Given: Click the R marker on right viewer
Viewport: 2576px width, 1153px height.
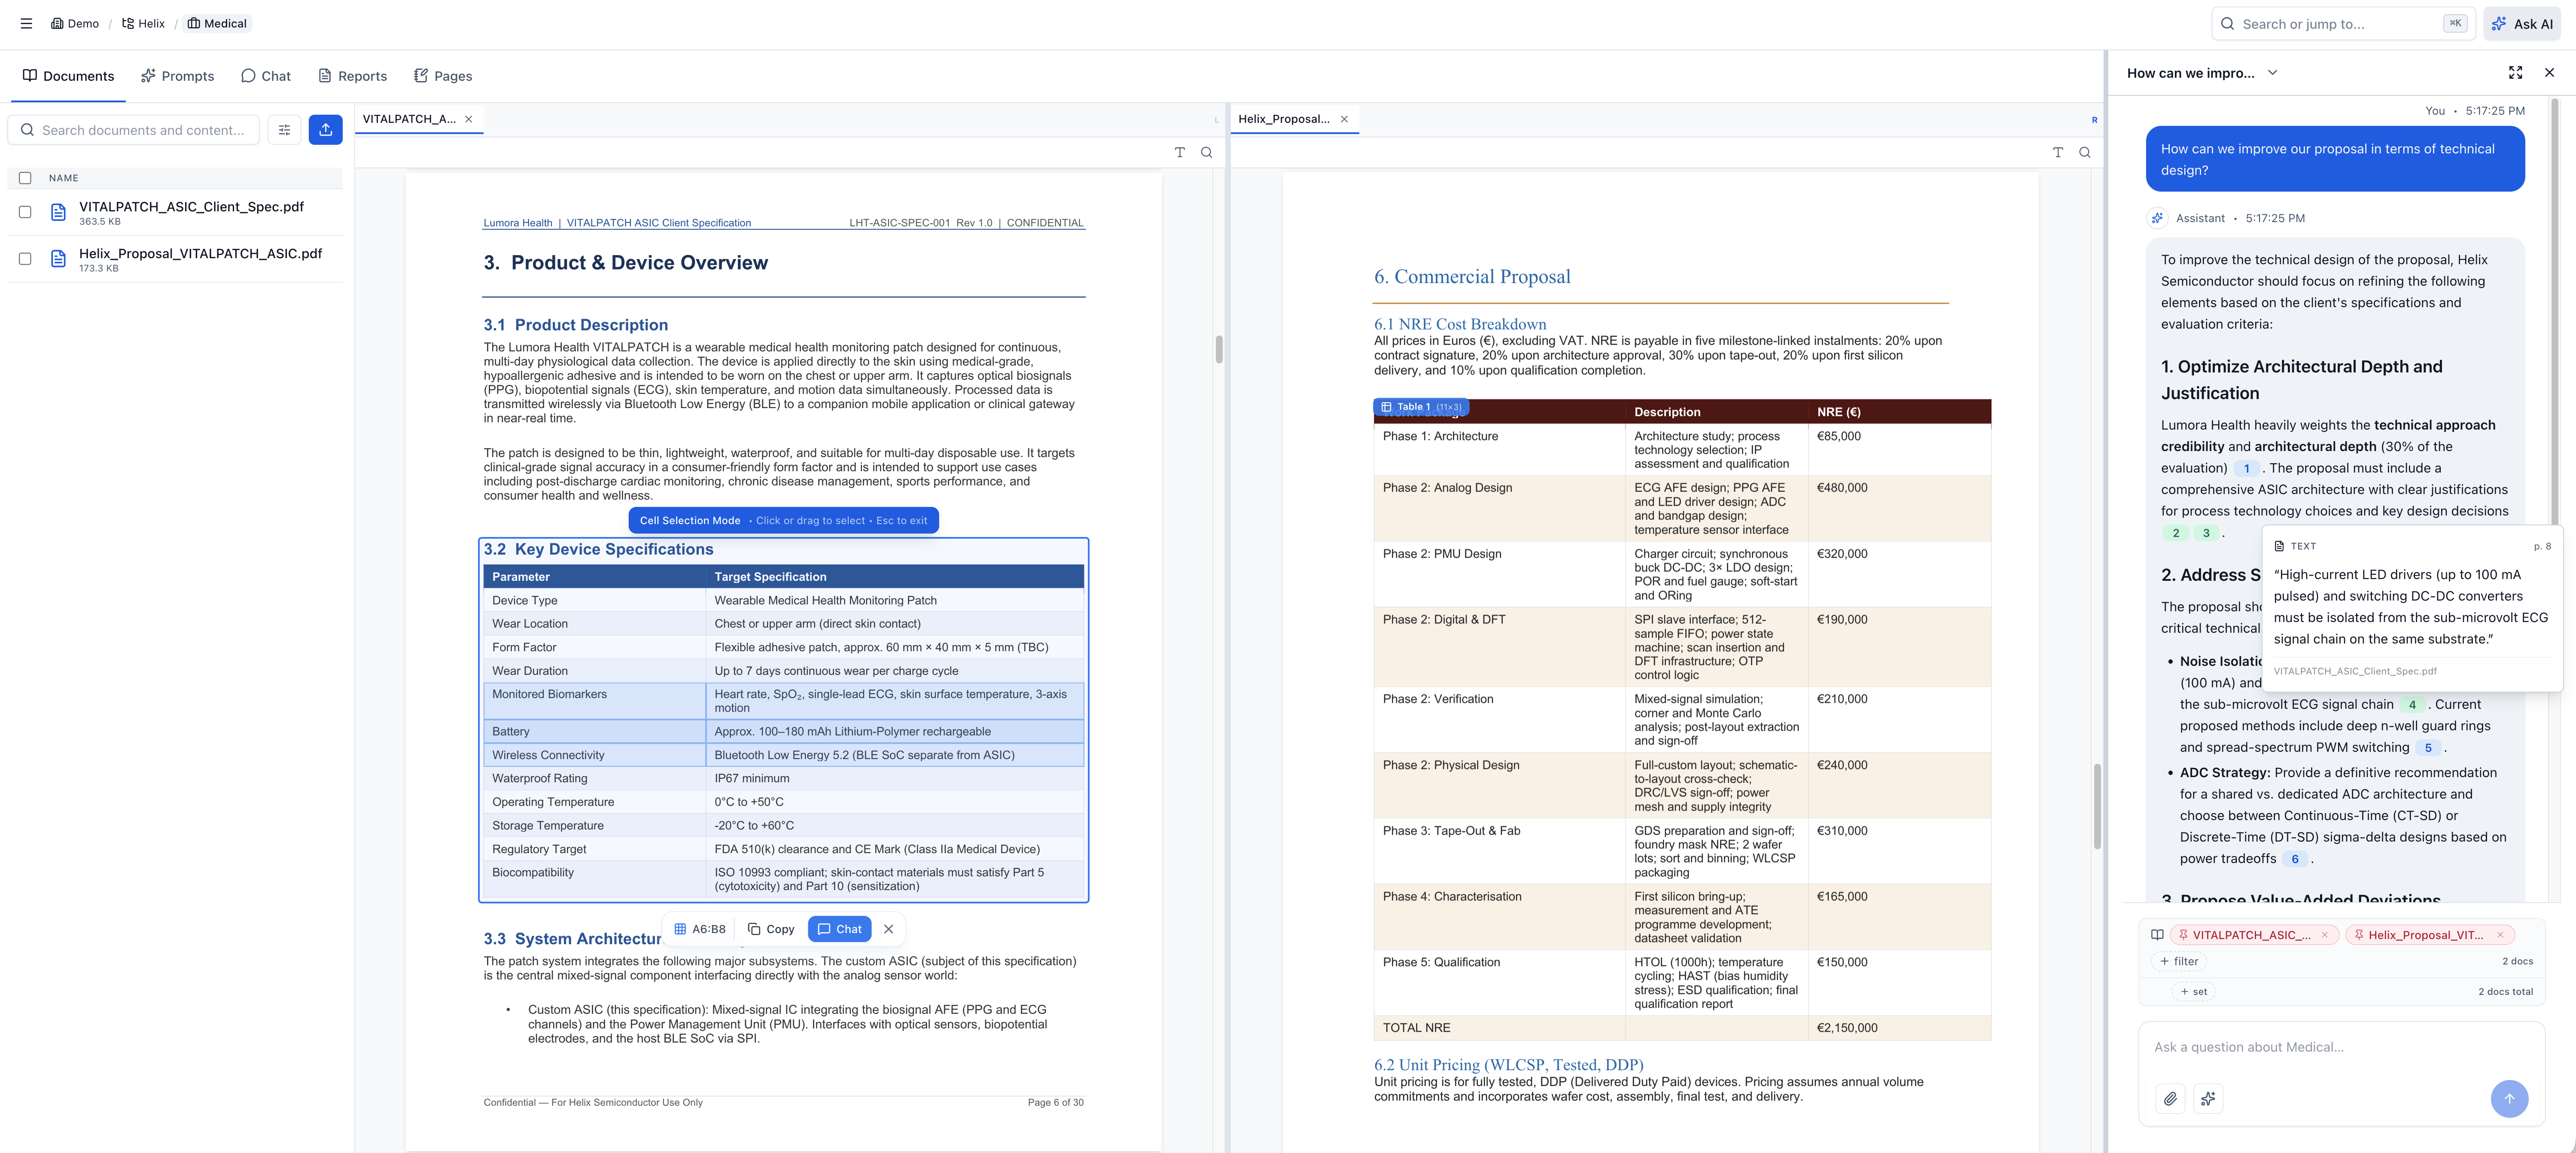Looking at the screenshot, I should 2094,120.
